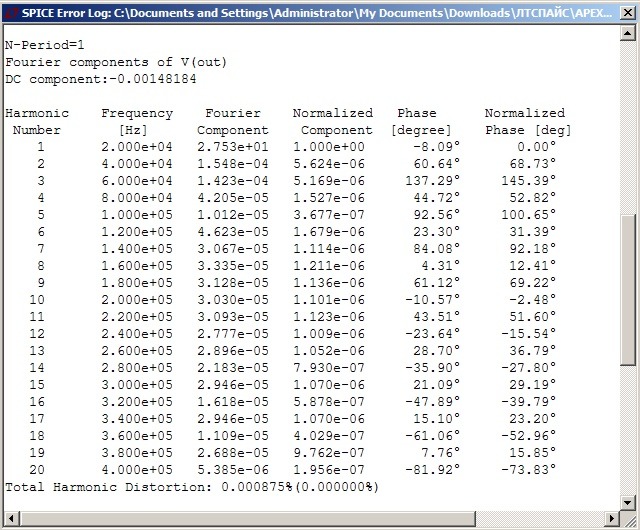Image resolution: width=640 pixels, height=530 pixels.
Task: Click the '[degree]' header label
Action: tap(421, 130)
